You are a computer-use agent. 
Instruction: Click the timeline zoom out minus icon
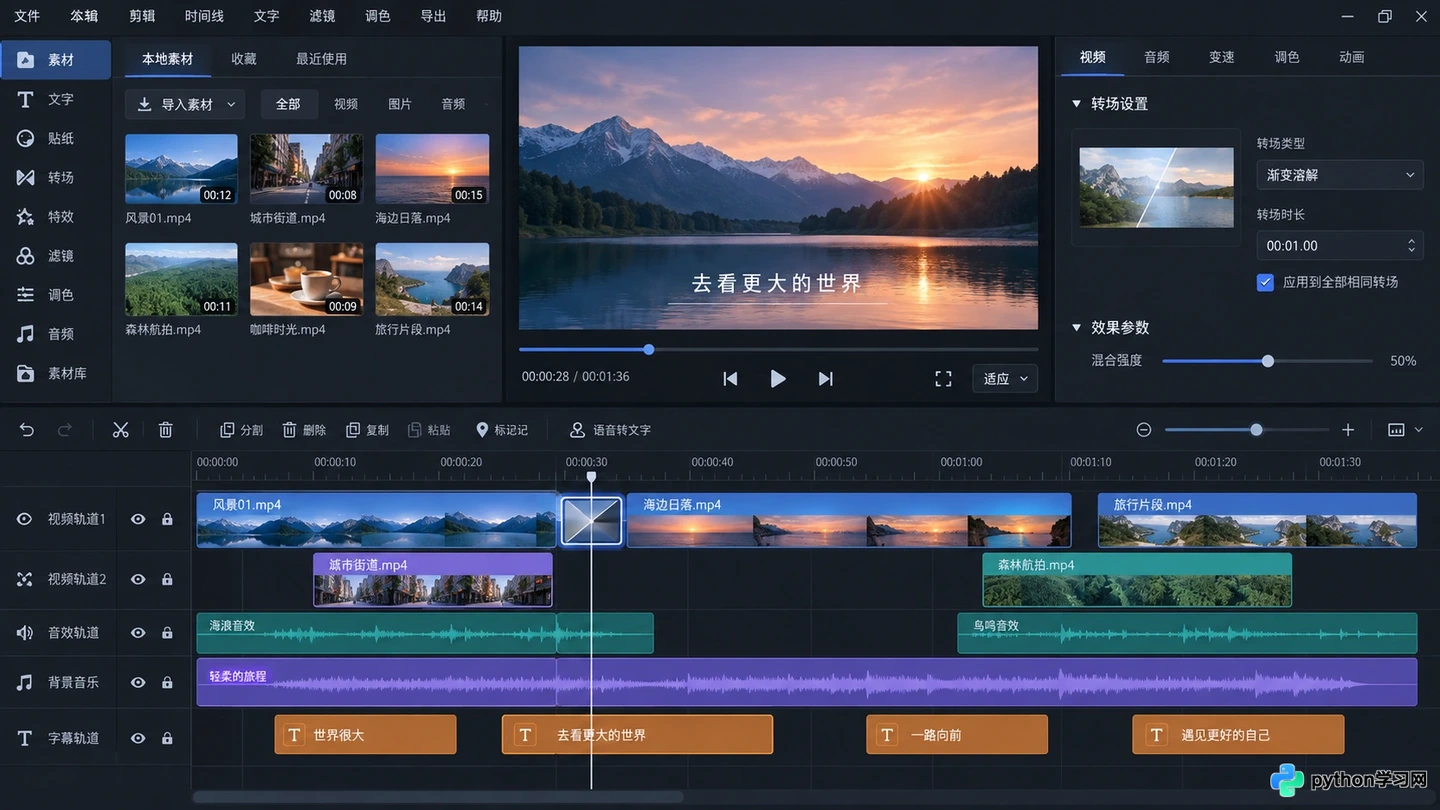tap(1144, 430)
